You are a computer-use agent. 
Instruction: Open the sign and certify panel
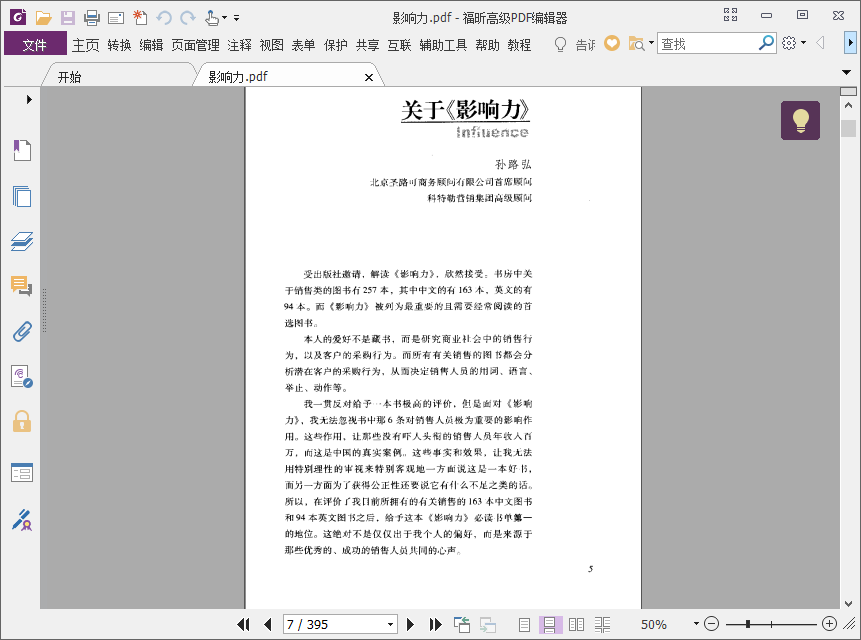point(22,520)
